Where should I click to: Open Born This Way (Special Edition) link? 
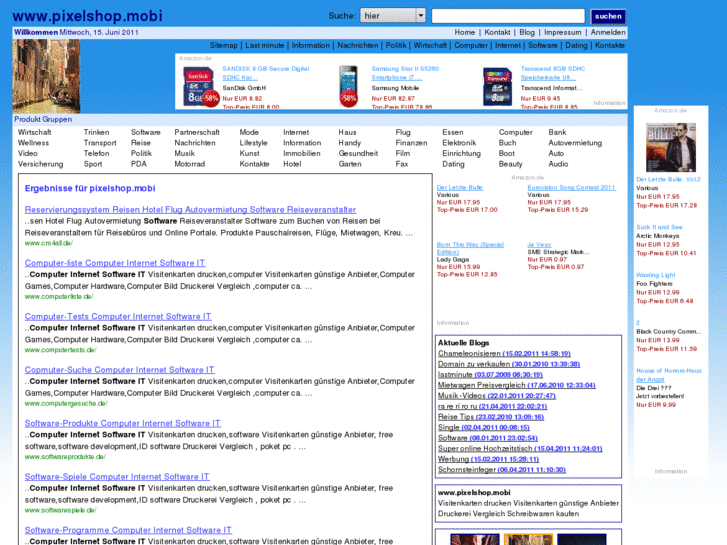[x=470, y=248]
